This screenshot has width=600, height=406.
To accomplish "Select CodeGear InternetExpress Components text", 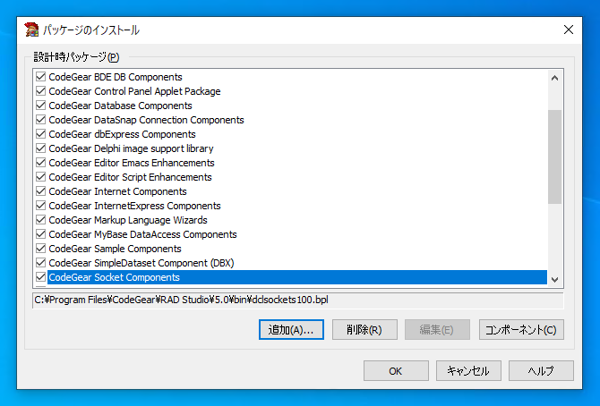I will tap(135, 206).
